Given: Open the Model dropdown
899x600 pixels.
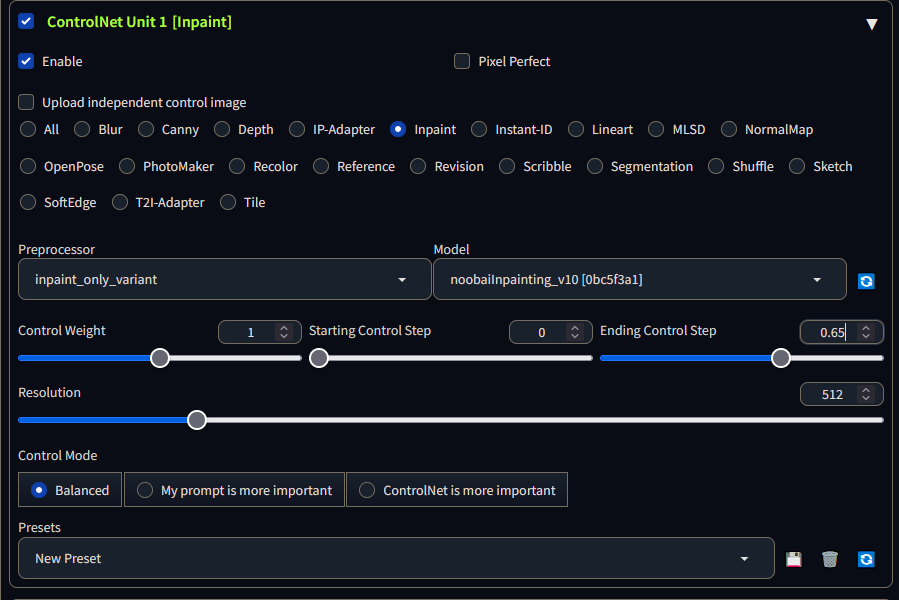Looking at the screenshot, I should (x=639, y=280).
